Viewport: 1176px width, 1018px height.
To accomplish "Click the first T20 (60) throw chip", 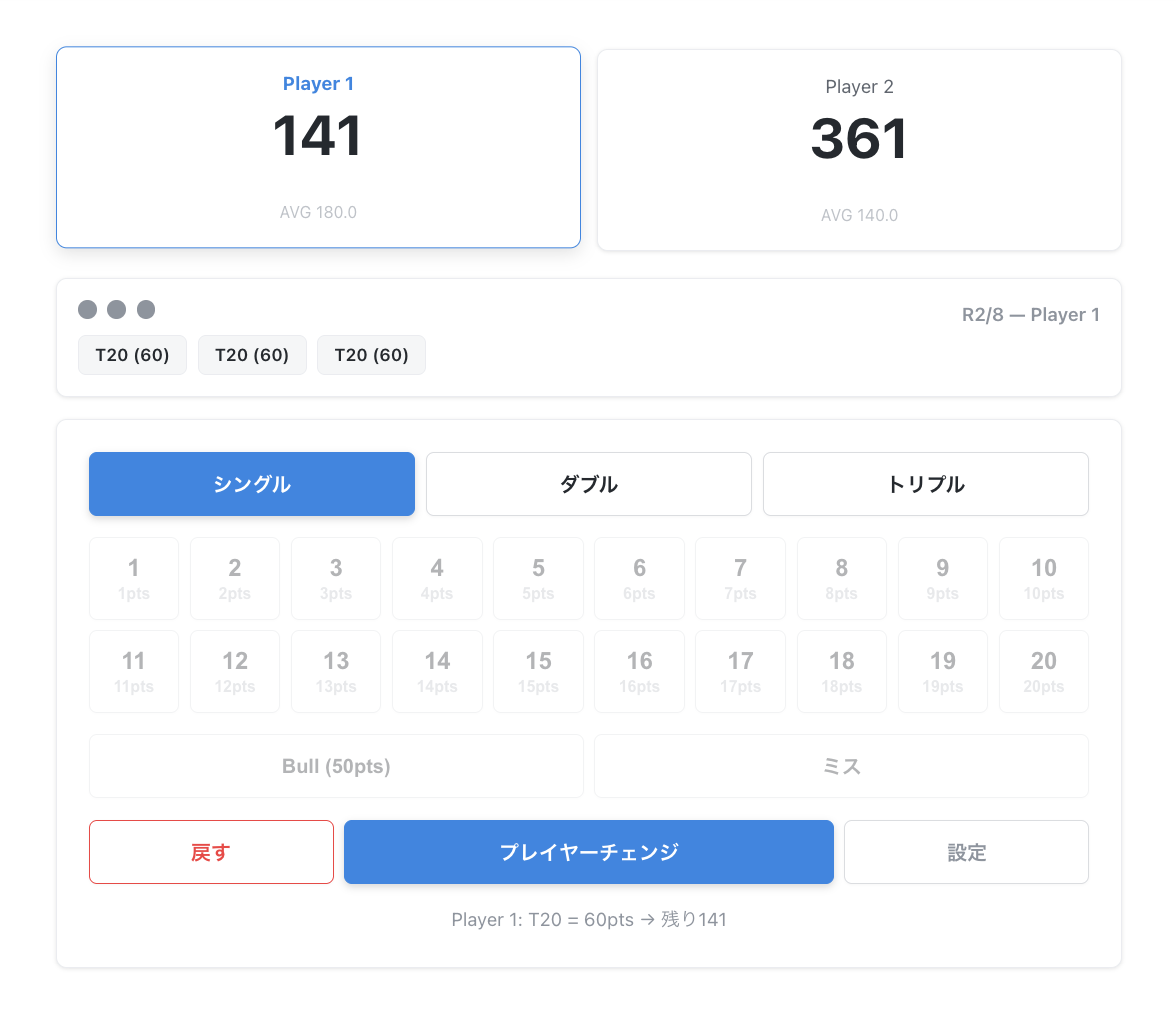I will pos(132,355).
